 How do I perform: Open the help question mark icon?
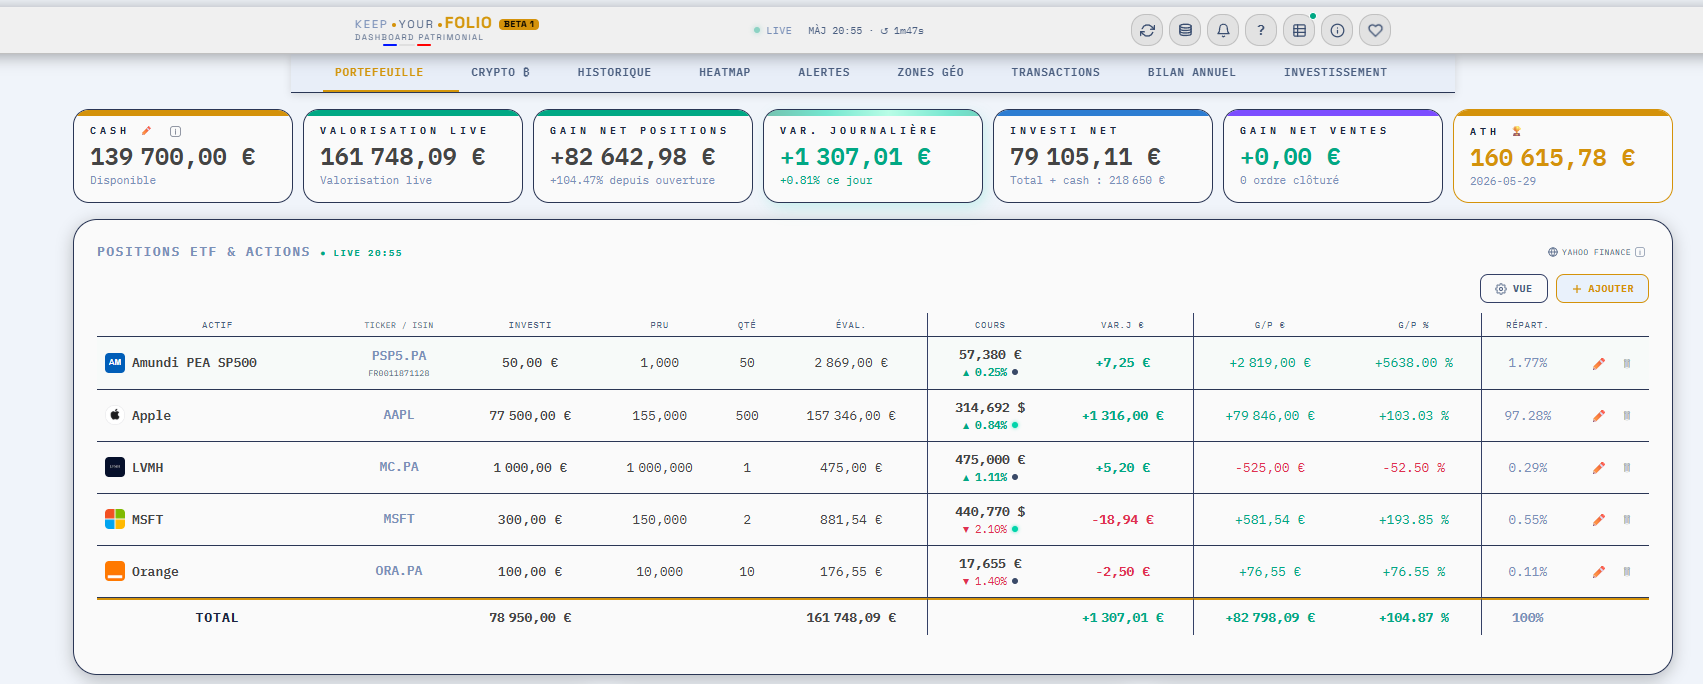1261,30
